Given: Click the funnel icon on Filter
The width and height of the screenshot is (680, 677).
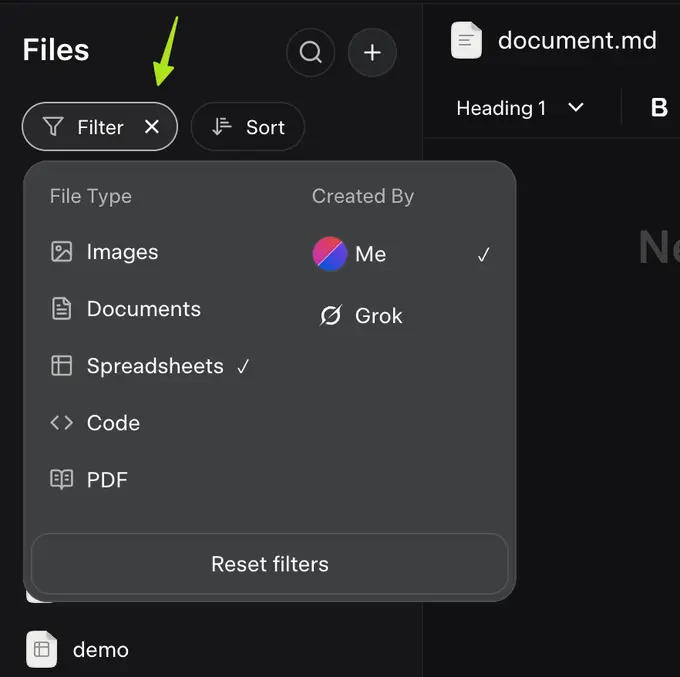Looking at the screenshot, I should (53, 127).
